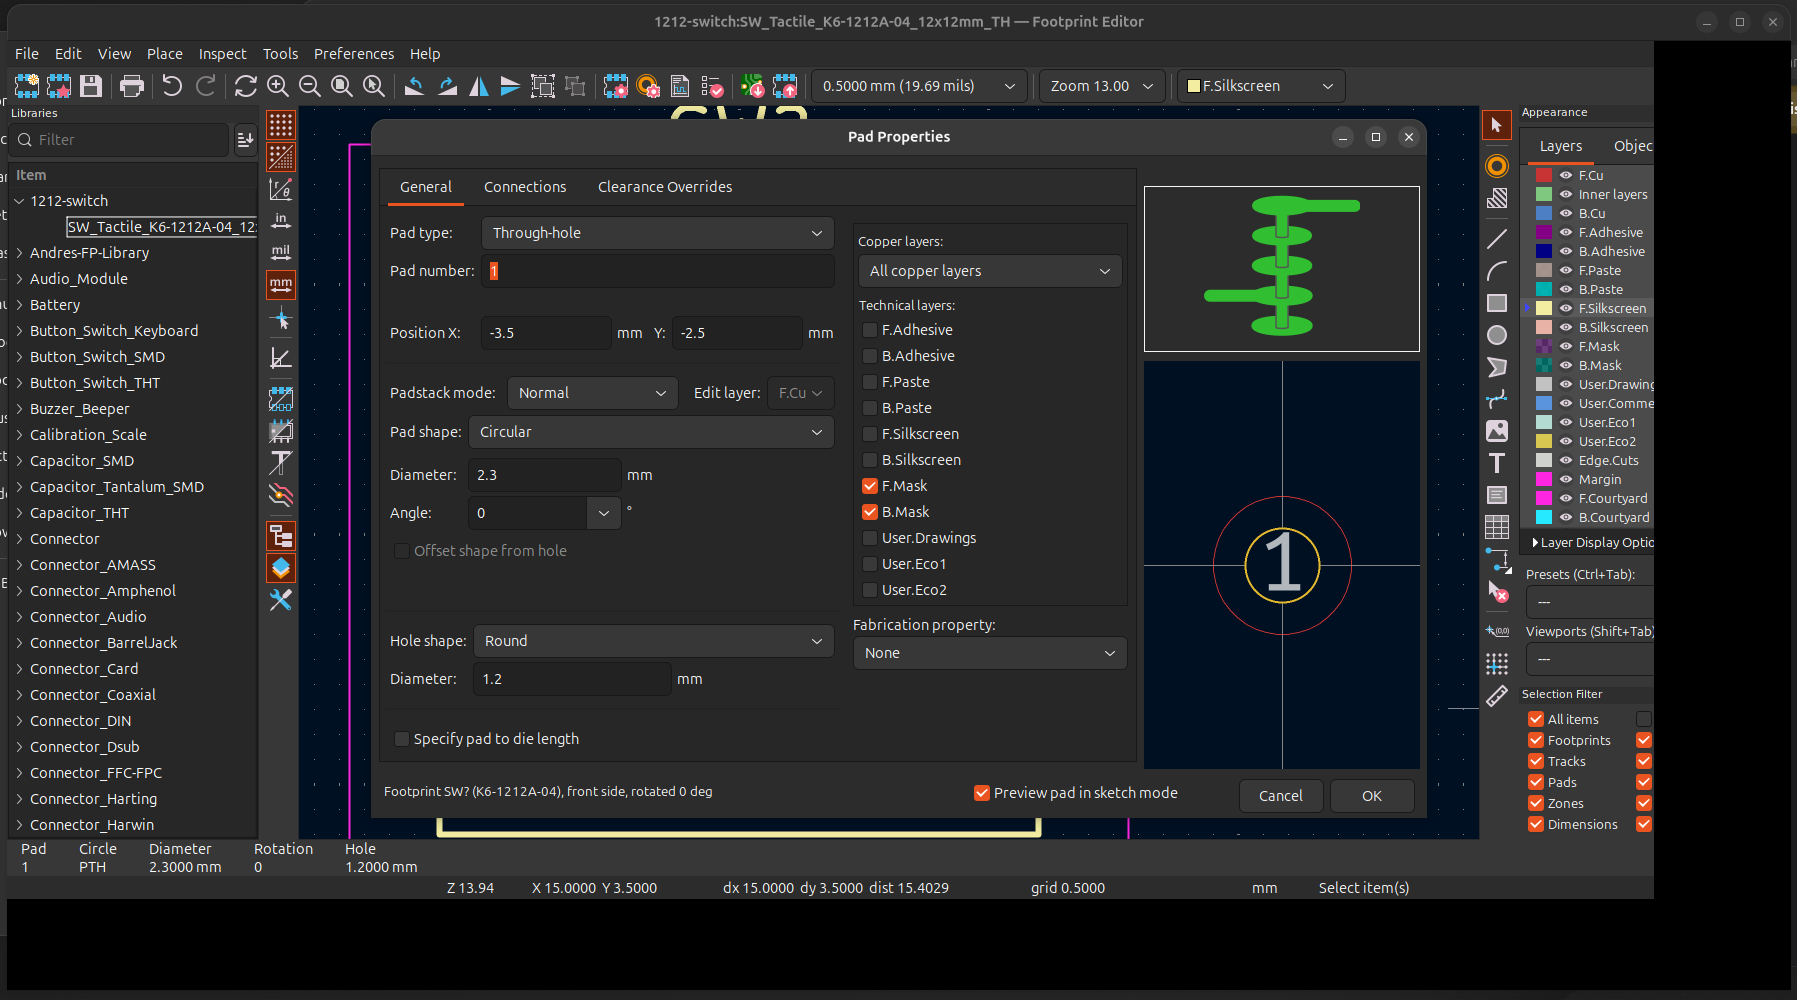This screenshot has height=1000, width=1797.
Task: Click the F.Courtyard color swatch
Action: tap(1544, 498)
